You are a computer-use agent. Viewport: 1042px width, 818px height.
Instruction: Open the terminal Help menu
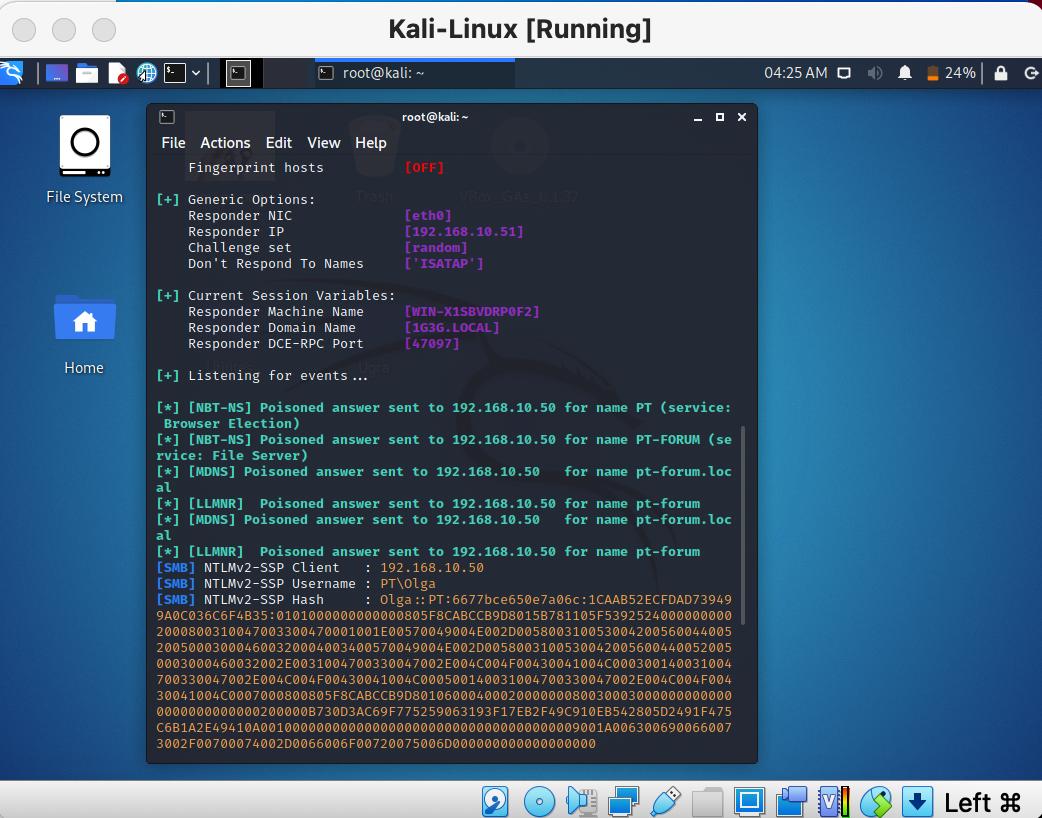(x=370, y=143)
